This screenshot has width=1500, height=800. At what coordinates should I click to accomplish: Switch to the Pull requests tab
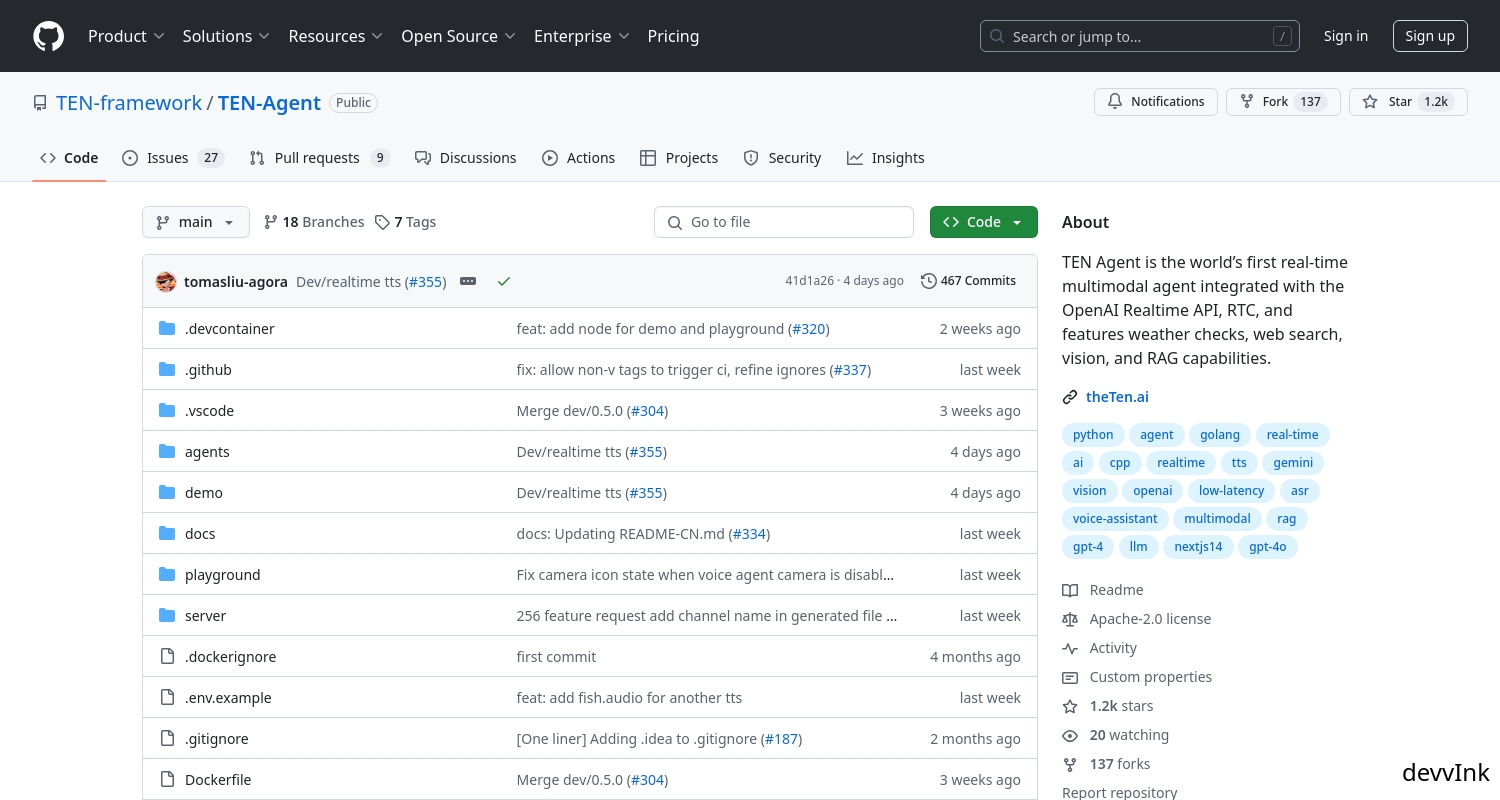pyautogui.click(x=319, y=158)
